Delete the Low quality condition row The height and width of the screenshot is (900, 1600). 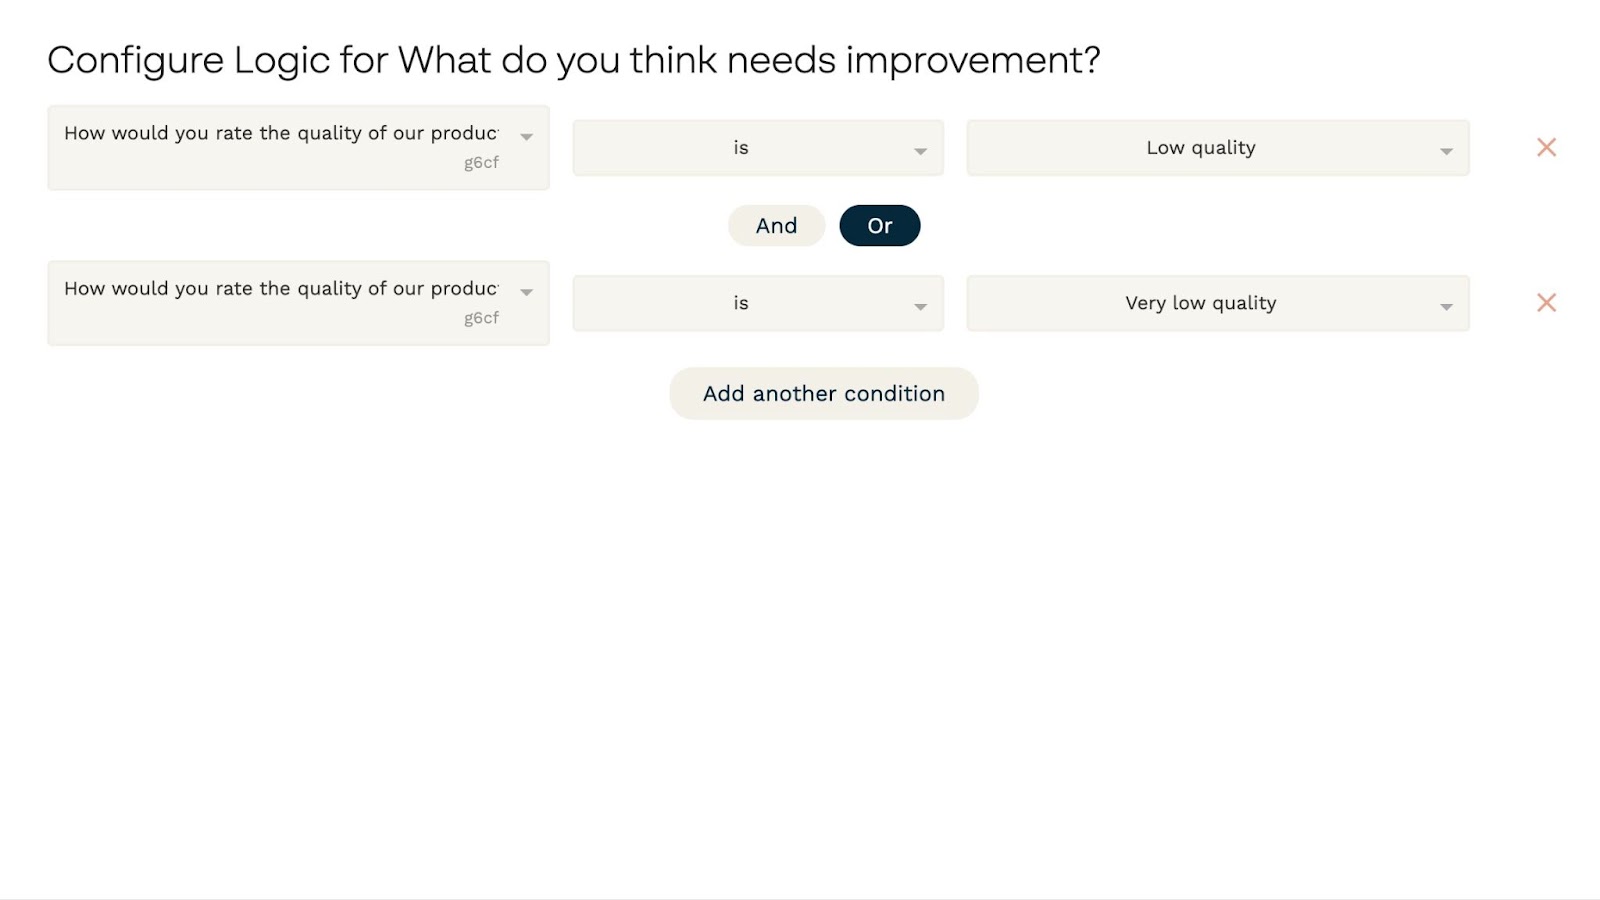(x=1546, y=148)
